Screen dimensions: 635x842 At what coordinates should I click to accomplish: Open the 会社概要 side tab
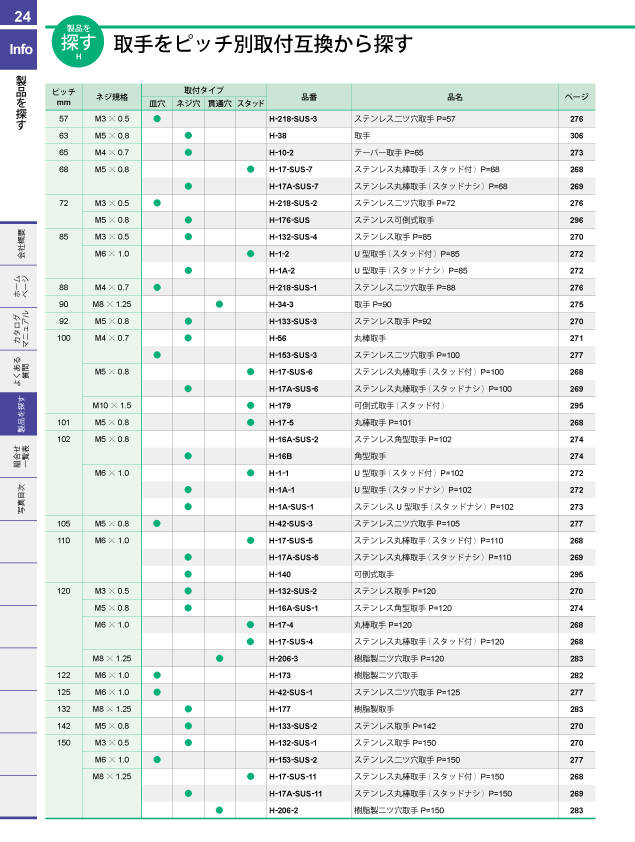coord(20,244)
